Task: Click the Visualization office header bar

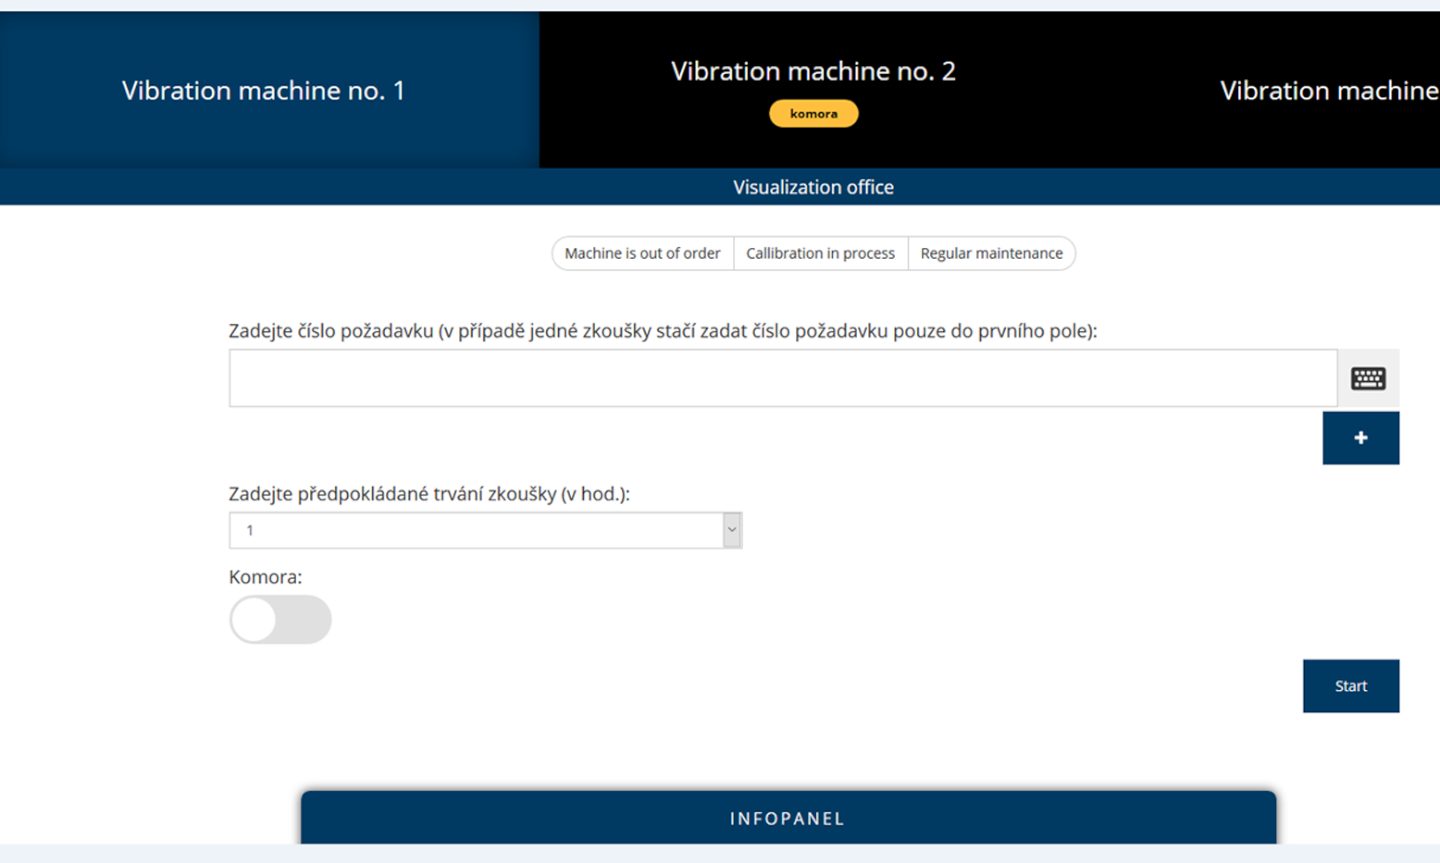Action: [x=720, y=187]
